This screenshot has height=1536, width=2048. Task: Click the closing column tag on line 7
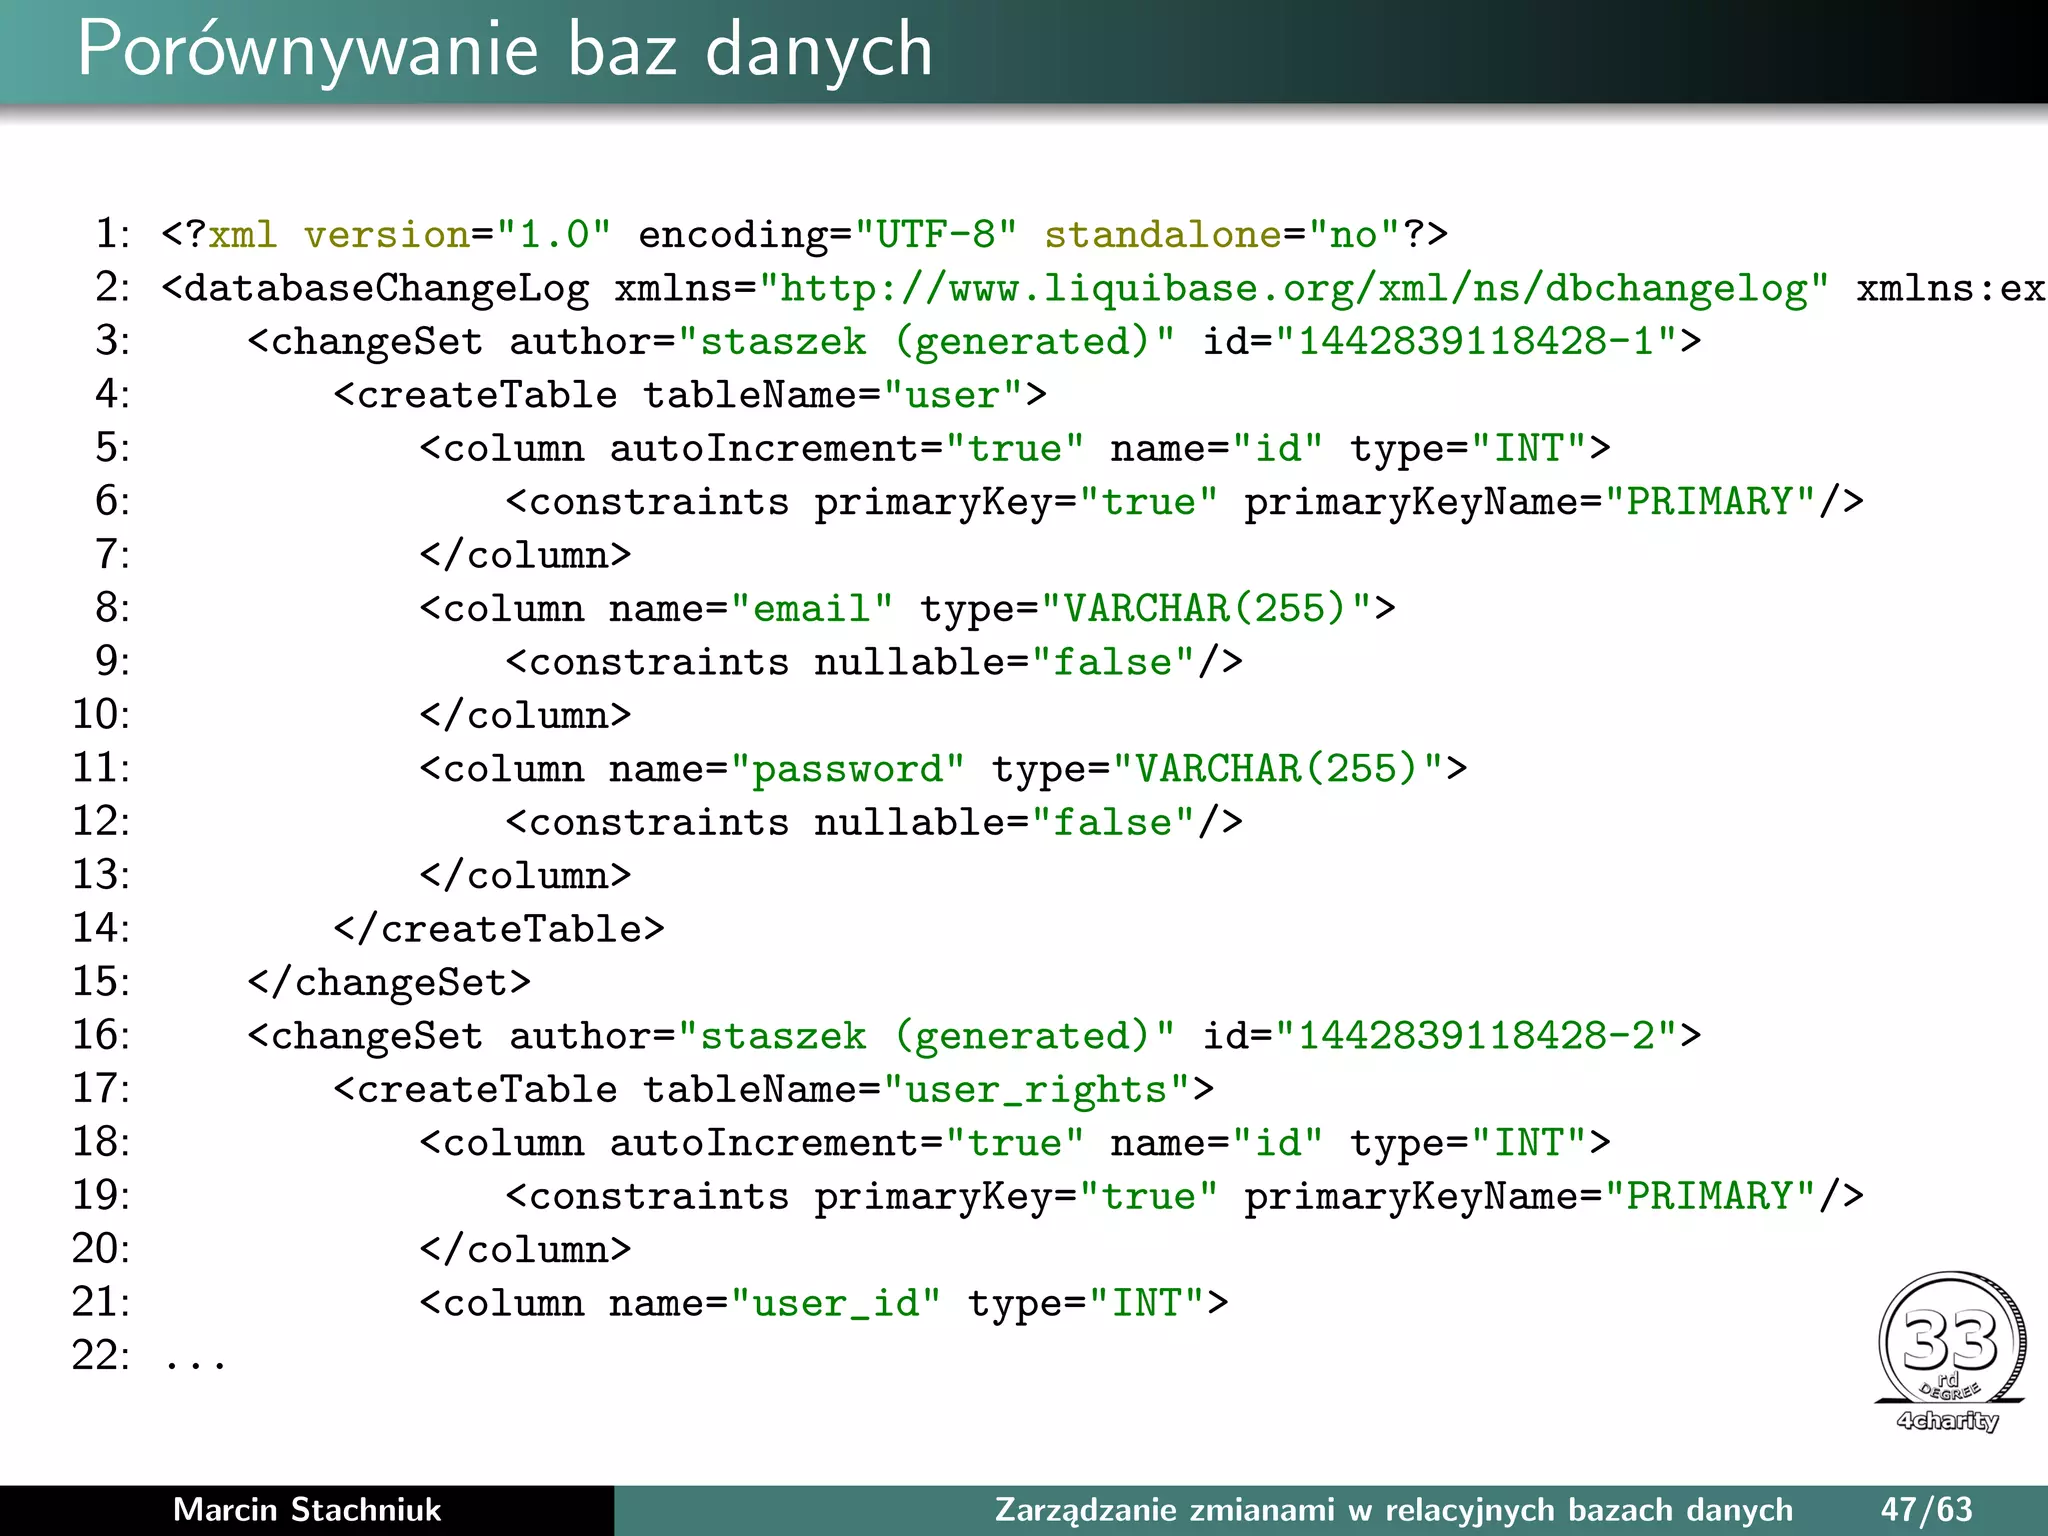526,555
